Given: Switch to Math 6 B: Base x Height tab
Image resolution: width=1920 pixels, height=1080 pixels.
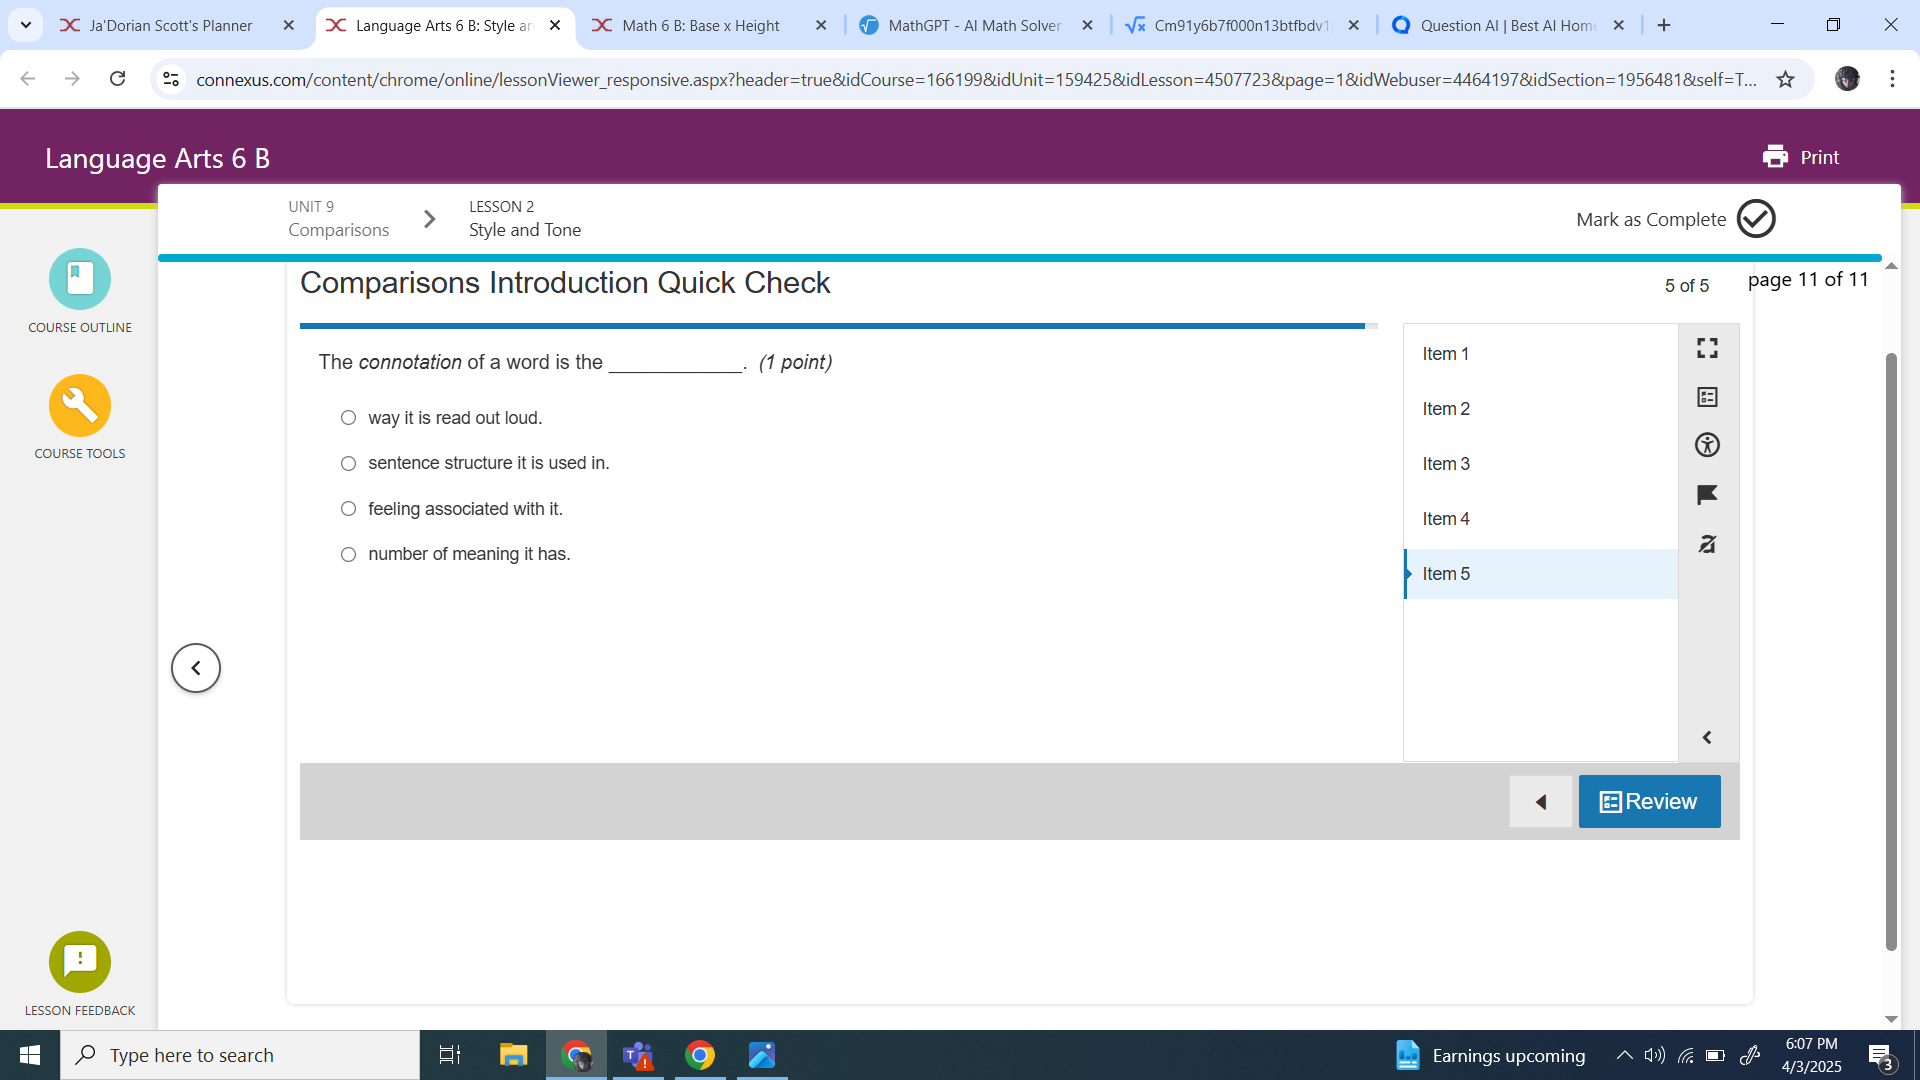Looking at the screenshot, I should pos(700,26).
